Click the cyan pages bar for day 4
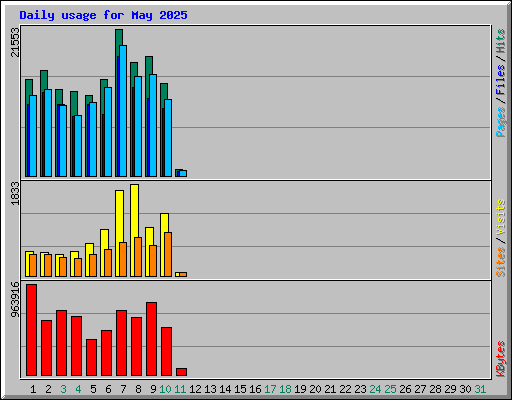This screenshot has width=512, height=400. tap(78, 146)
